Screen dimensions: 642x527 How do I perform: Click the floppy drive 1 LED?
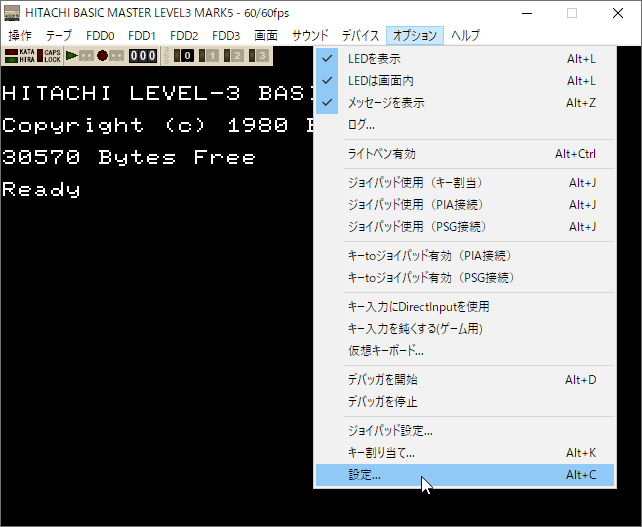pyautogui.click(x=210, y=56)
